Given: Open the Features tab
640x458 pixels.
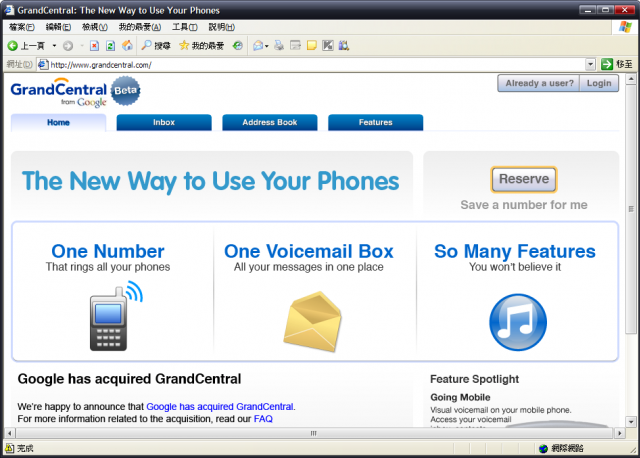Looking at the screenshot, I should point(376,122).
